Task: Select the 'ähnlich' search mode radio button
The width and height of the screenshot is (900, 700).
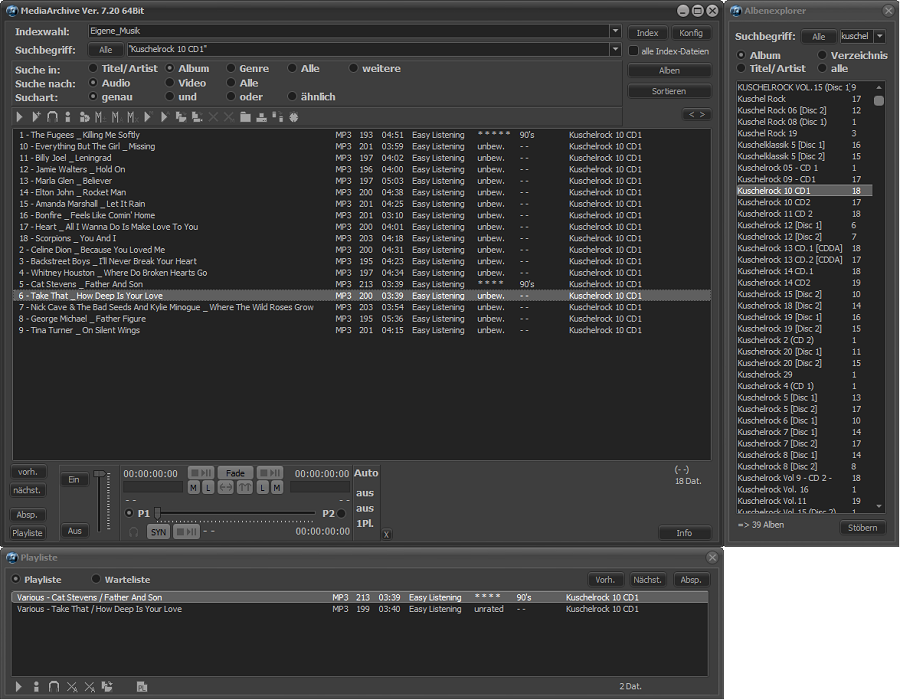Action: pos(294,96)
